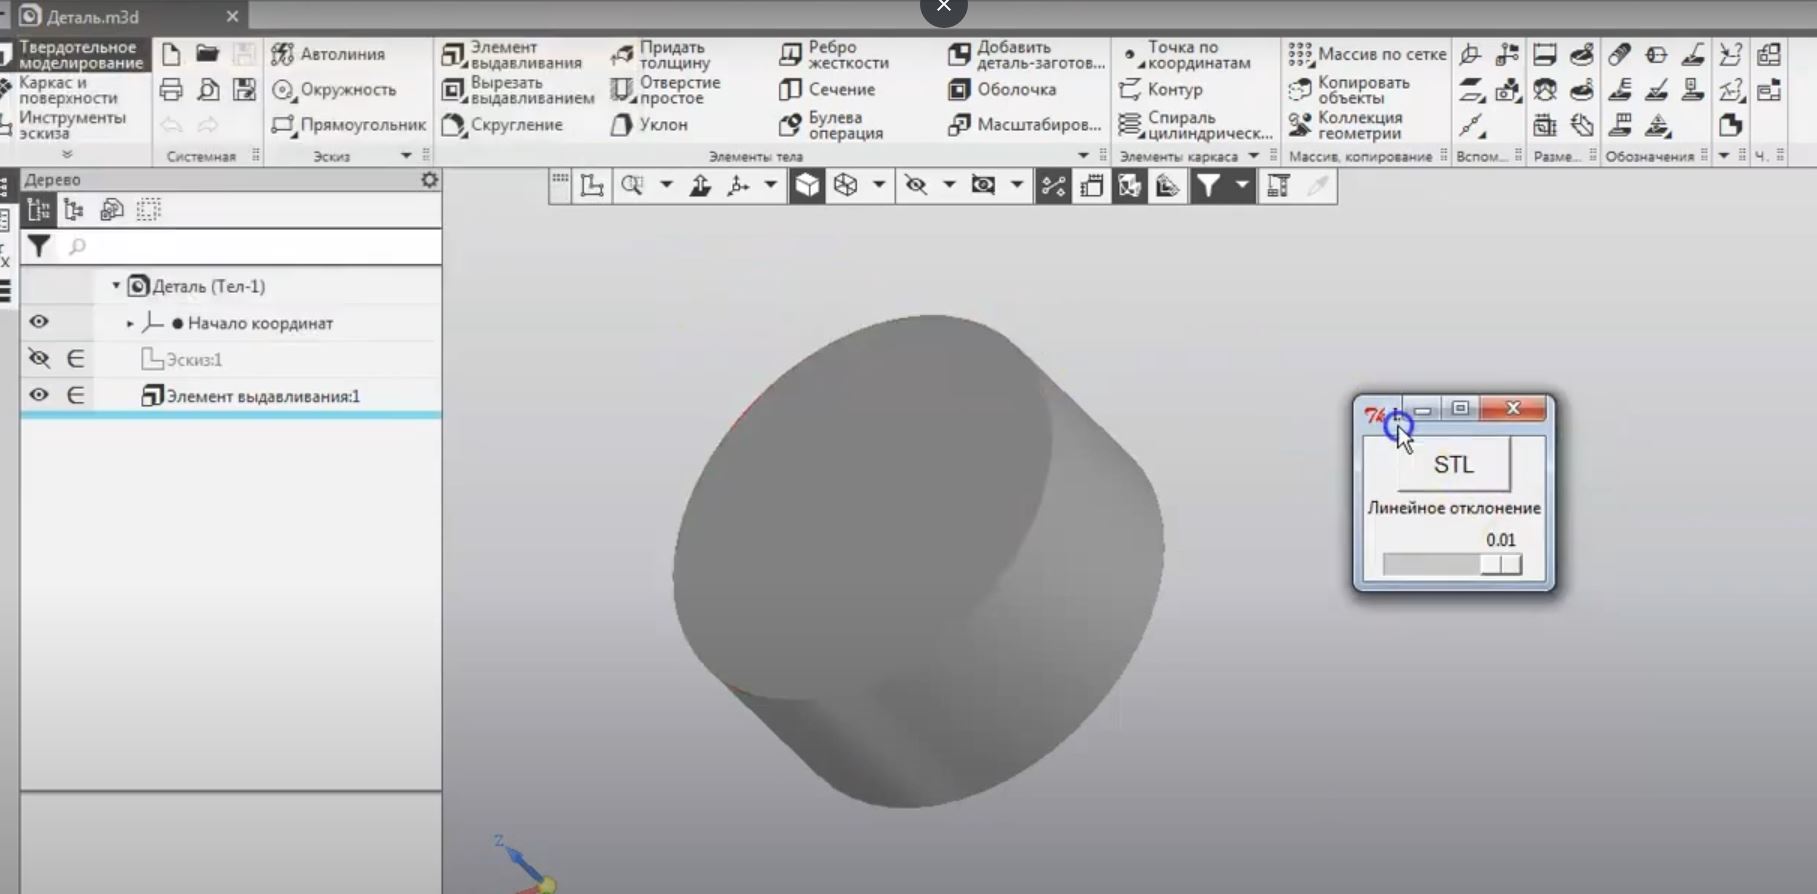1817x894 pixels.
Task: Click the Контур tool
Action: 1160,90
